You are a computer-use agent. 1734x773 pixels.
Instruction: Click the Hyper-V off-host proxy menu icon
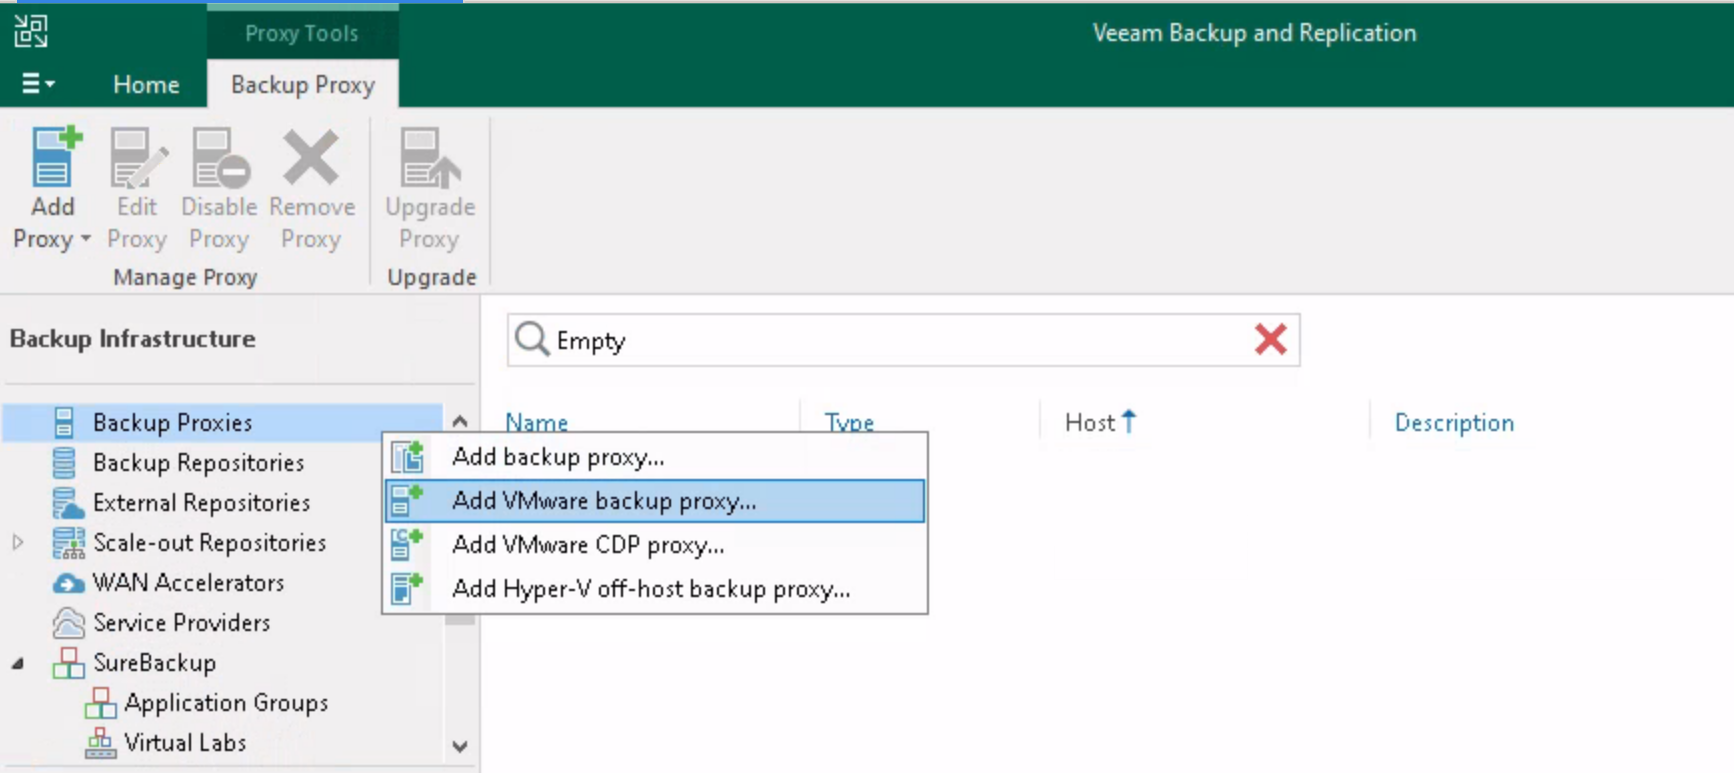[407, 589]
